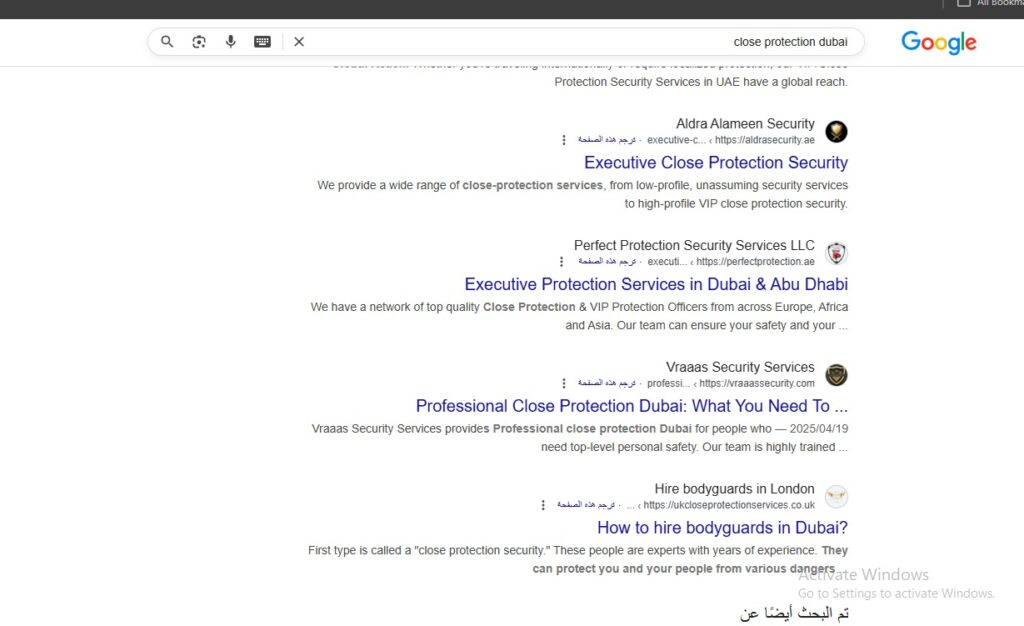1024x626 pixels.
Task: Click the https://vraaassecurity.com URL text
Action: click(x=757, y=383)
